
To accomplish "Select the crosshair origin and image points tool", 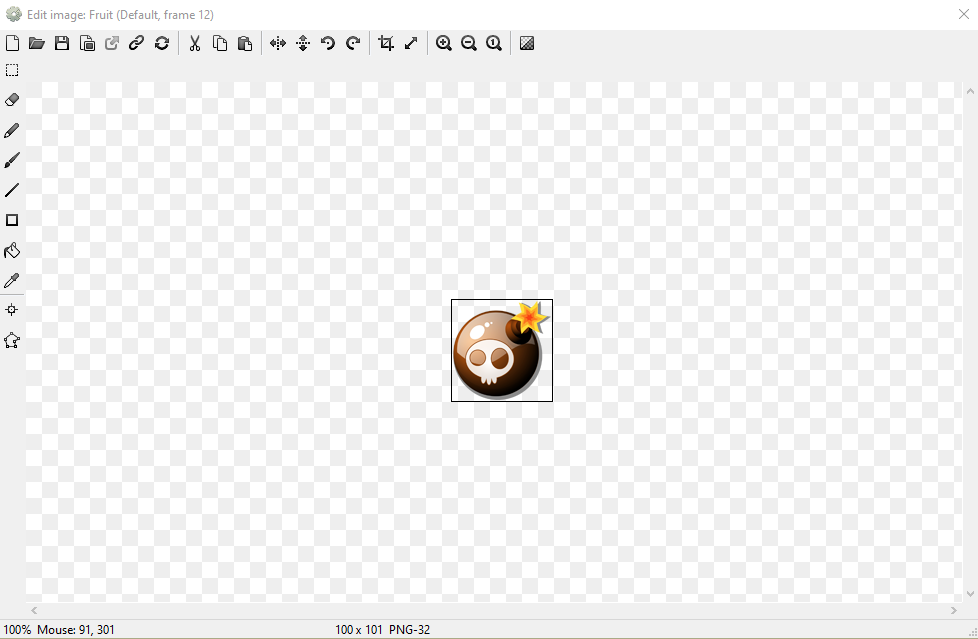I will (12, 310).
